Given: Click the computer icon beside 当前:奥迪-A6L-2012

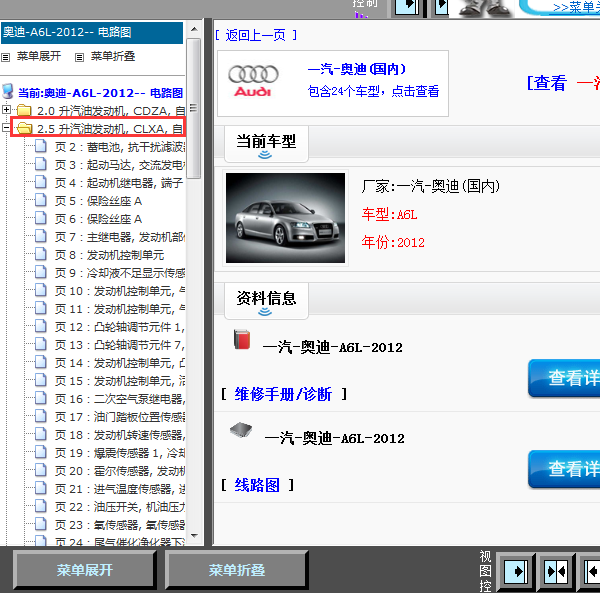Looking at the screenshot, I should [x=8, y=92].
